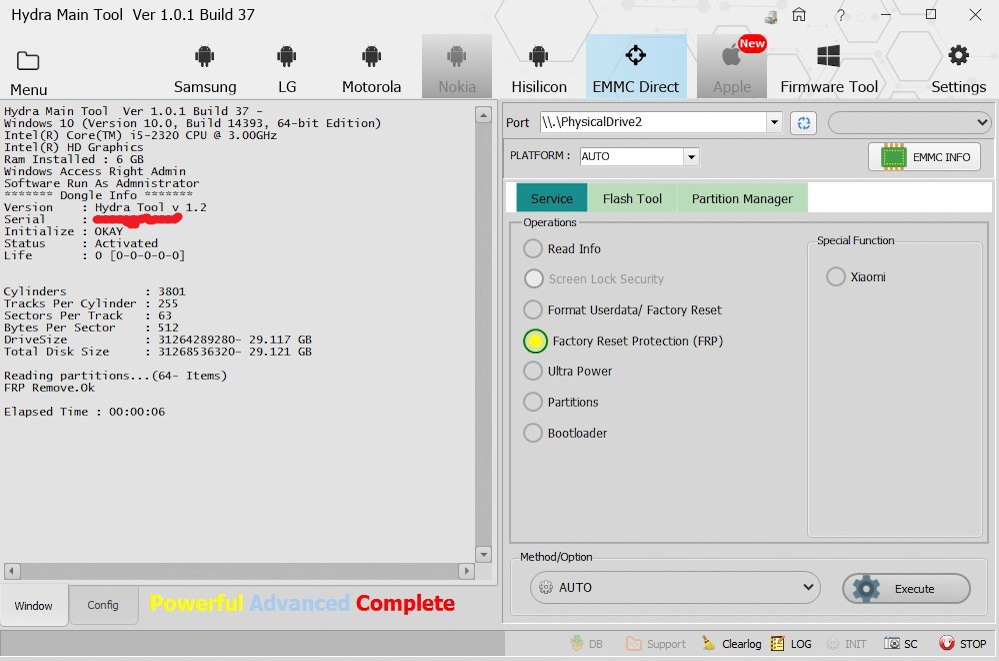999x661 pixels.
Task: Select Format Userdata/ Factory Reset
Action: click(533, 310)
